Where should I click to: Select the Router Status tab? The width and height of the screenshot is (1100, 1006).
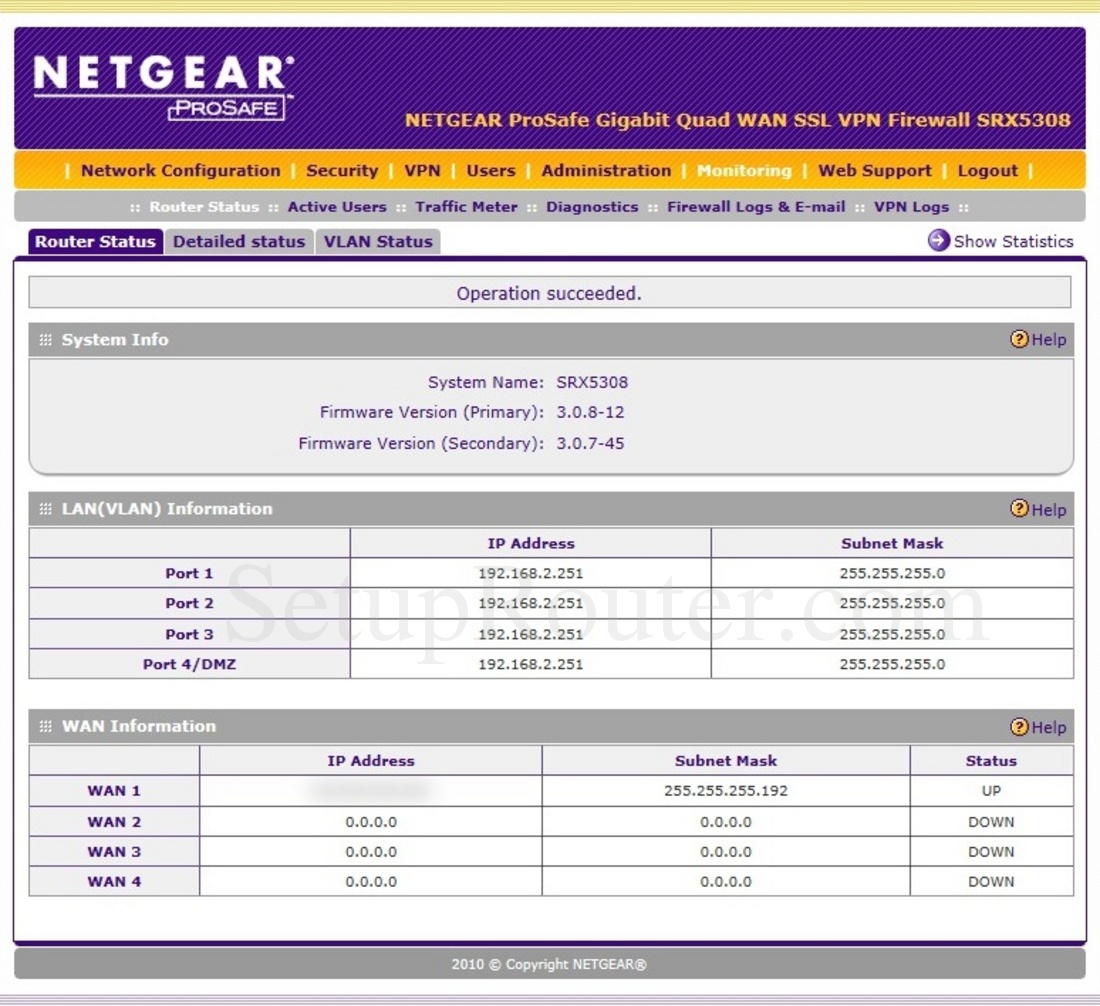95,241
